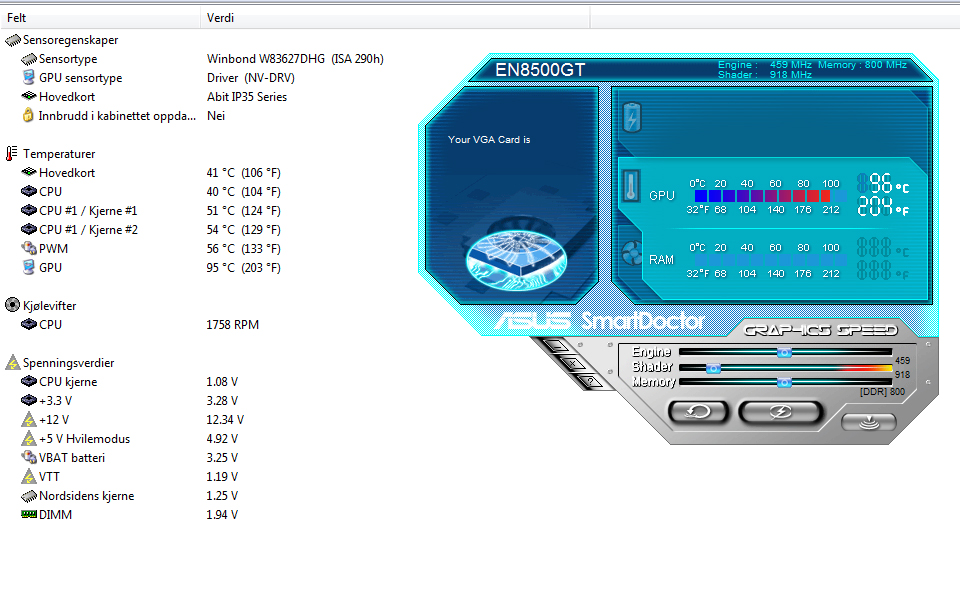Click the value 1.08 V
960x607 pixels.
[x=222, y=382]
